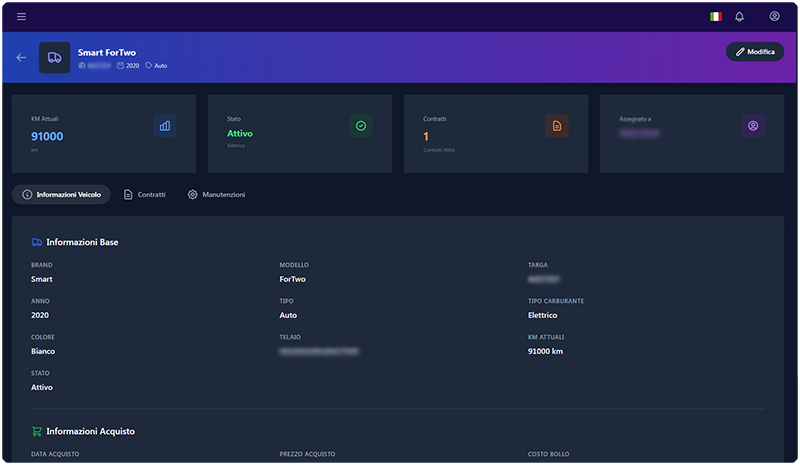Open the user profile menu
This screenshot has width=800, height=465.
774,16
